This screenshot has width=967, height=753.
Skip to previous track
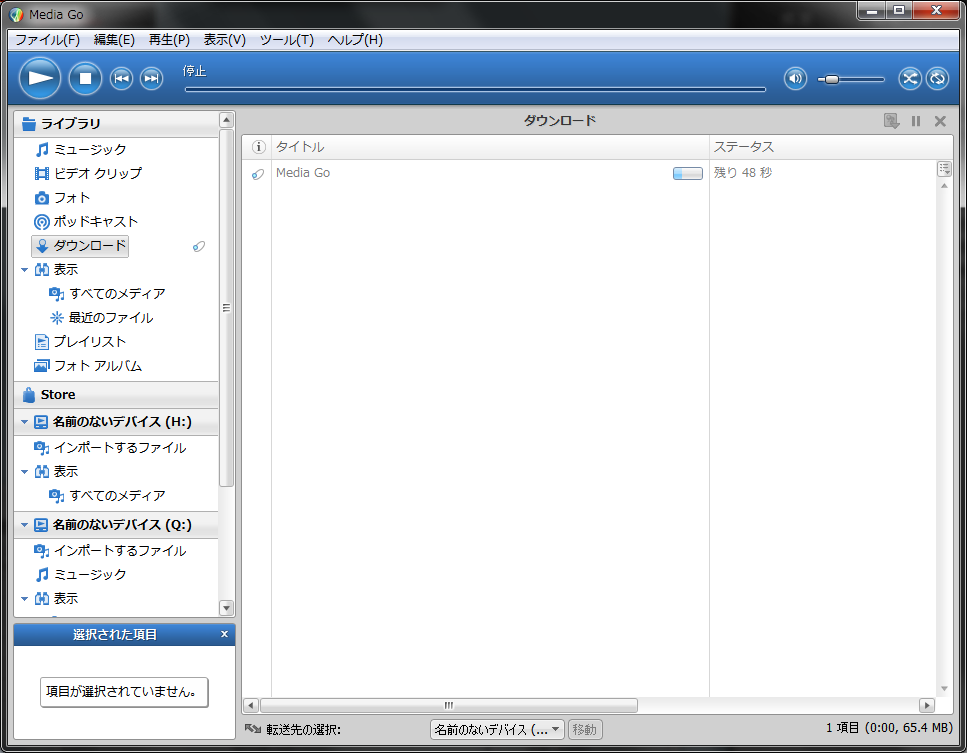[121, 78]
